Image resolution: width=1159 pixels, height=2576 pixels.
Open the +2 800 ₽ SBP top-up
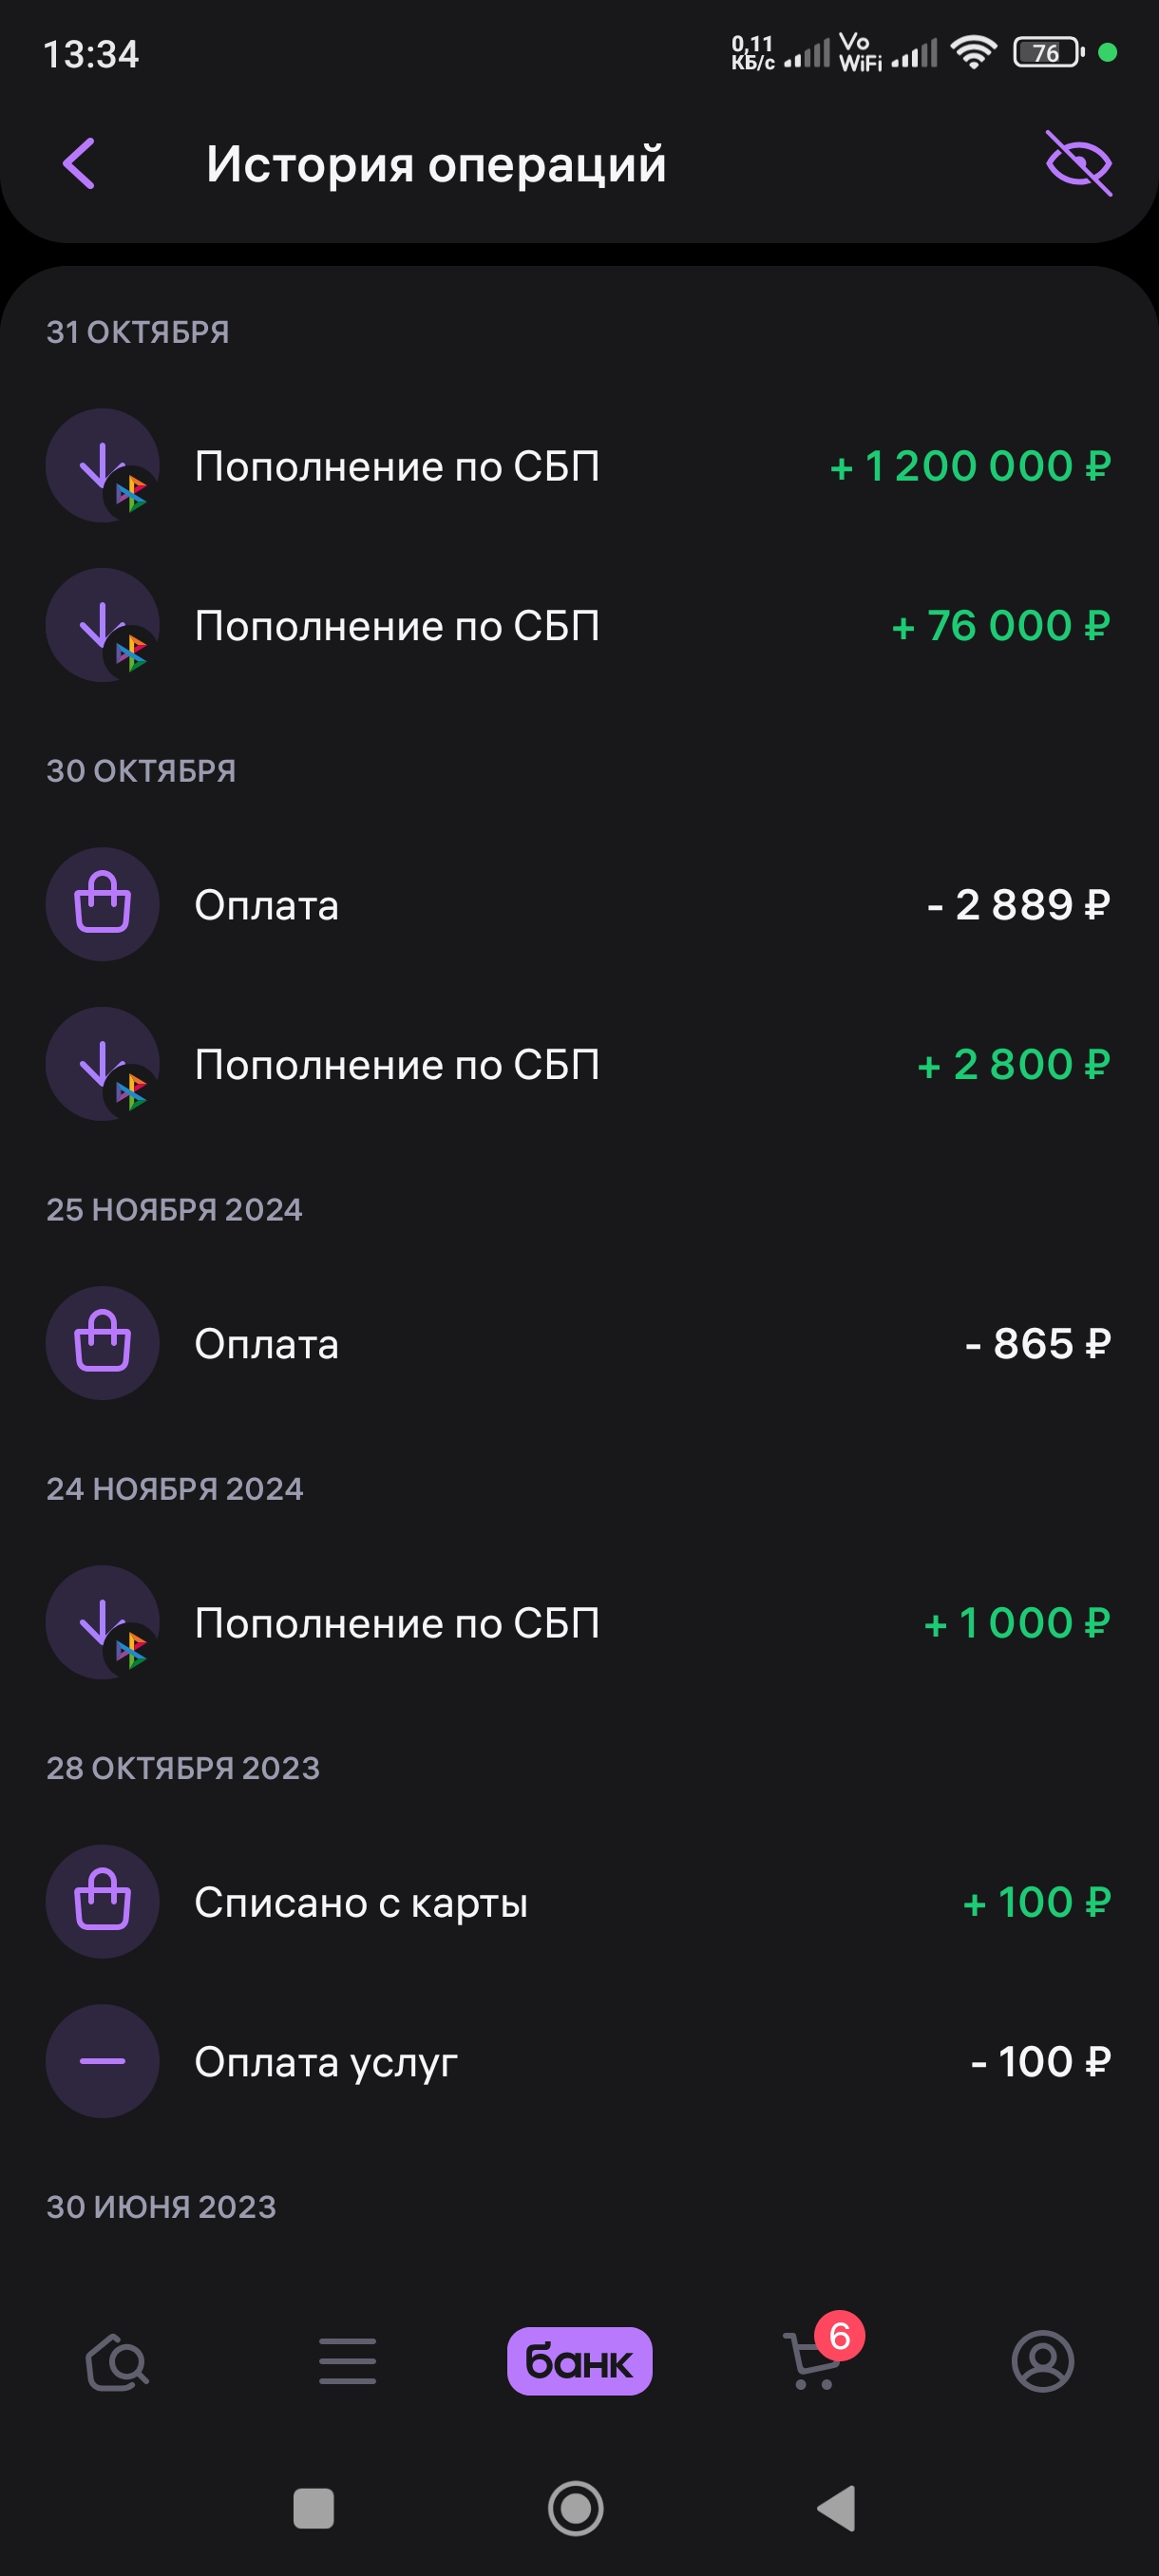click(578, 1064)
